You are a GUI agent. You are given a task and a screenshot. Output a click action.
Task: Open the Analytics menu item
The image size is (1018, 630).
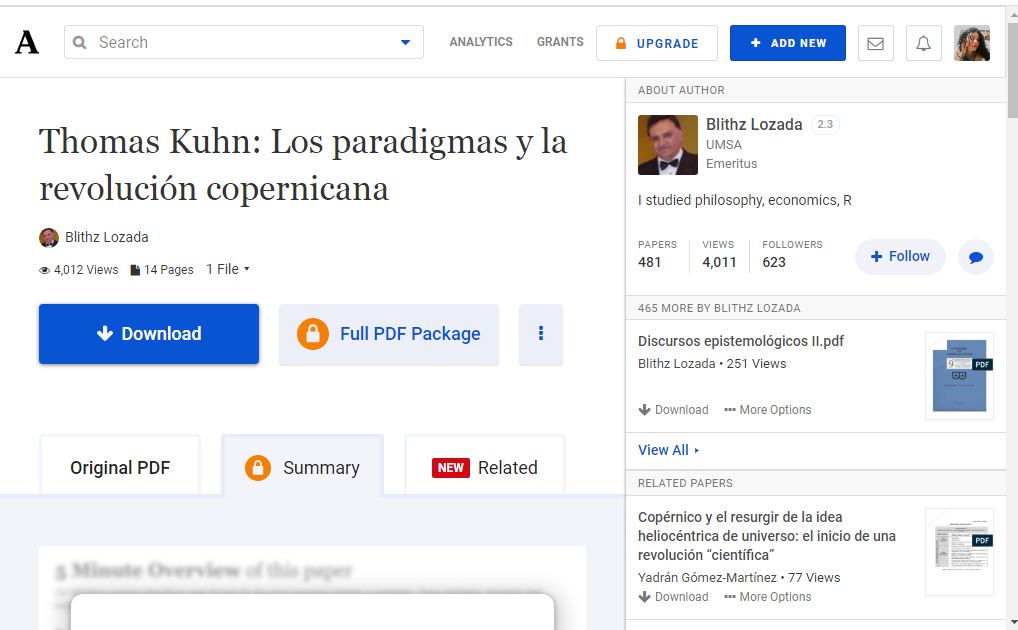pyautogui.click(x=480, y=42)
